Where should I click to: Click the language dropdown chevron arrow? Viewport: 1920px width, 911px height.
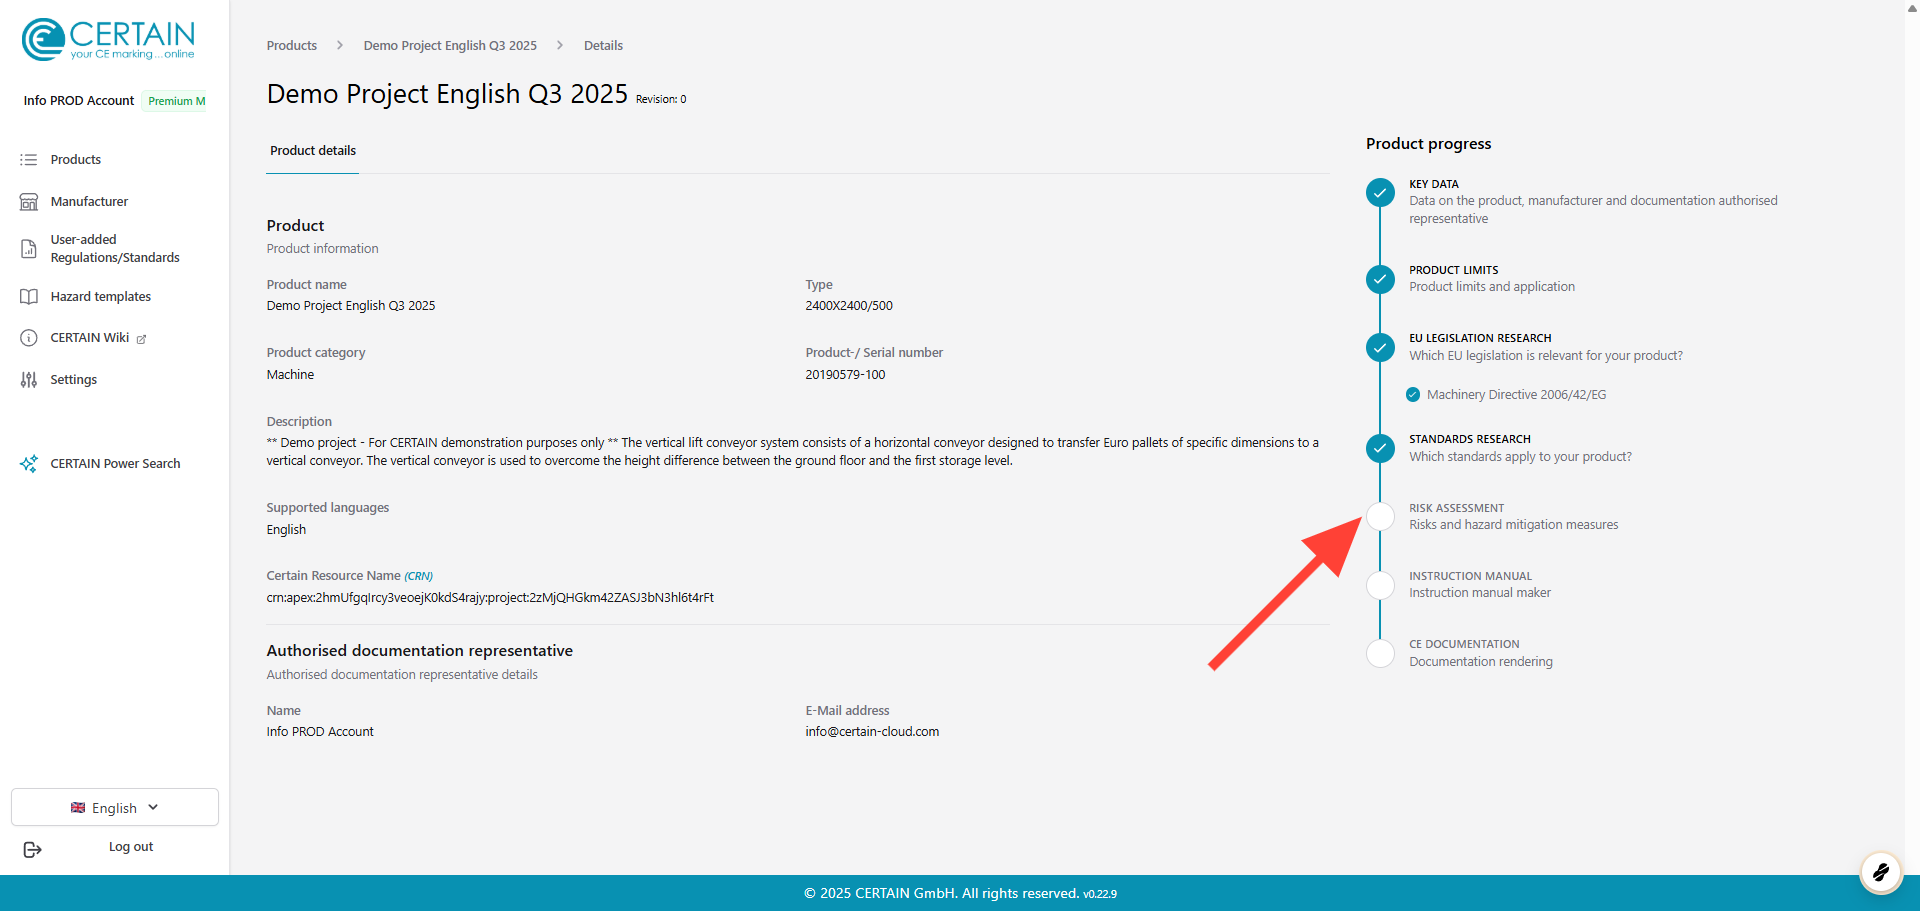(x=153, y=807)
